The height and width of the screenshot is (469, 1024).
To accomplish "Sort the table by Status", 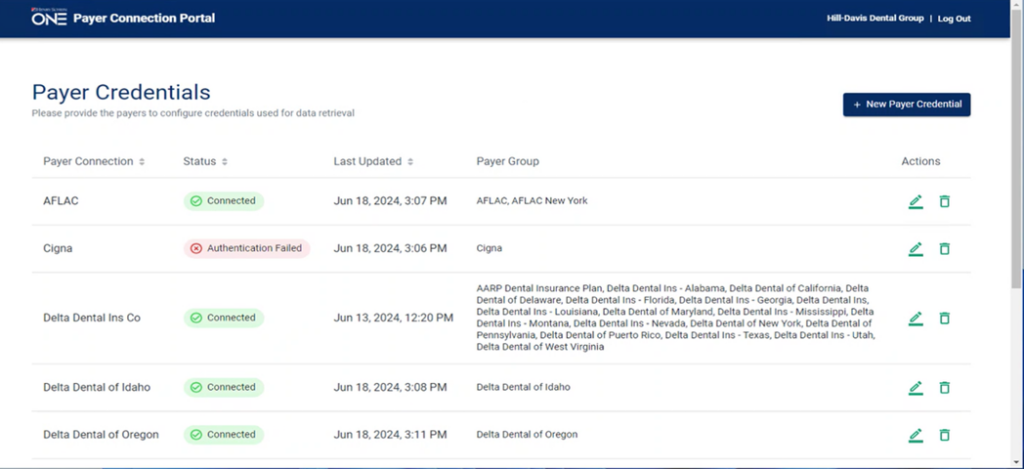I will coord(225,162).
